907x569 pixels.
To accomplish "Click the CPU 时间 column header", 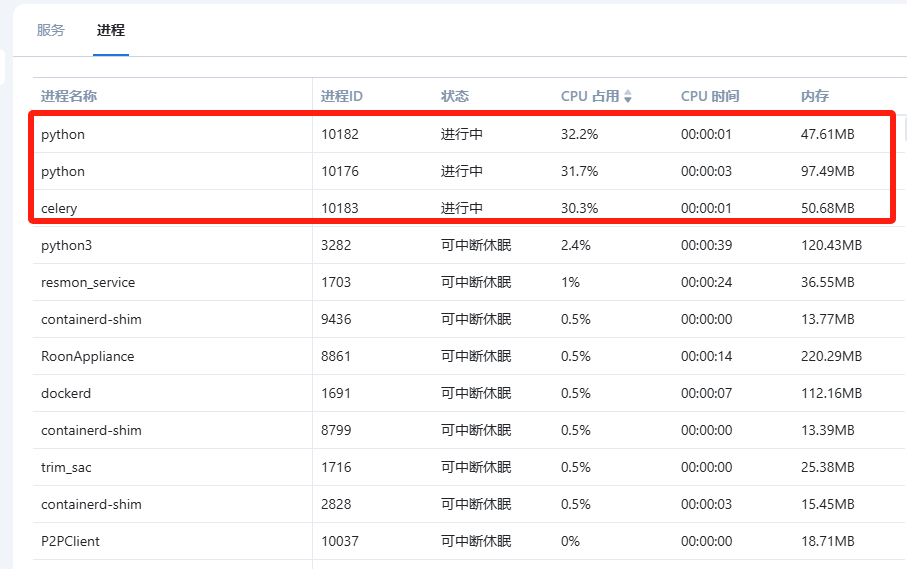I will [710, 96].
